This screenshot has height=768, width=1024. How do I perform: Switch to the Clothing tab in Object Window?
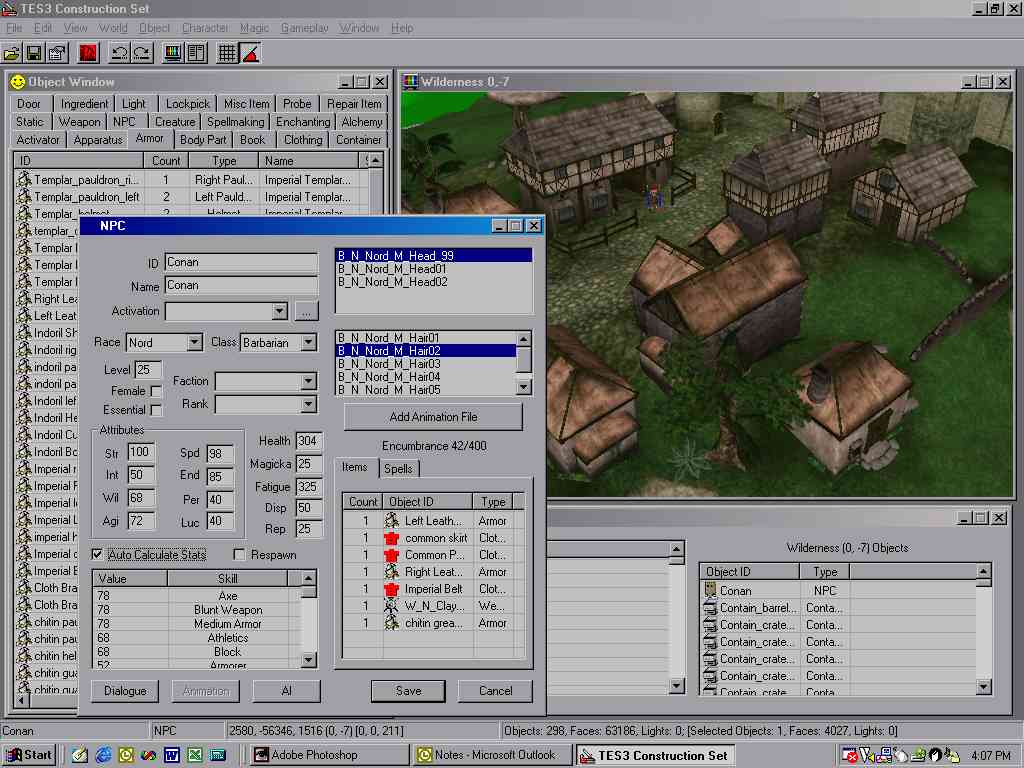click(303, 140)
